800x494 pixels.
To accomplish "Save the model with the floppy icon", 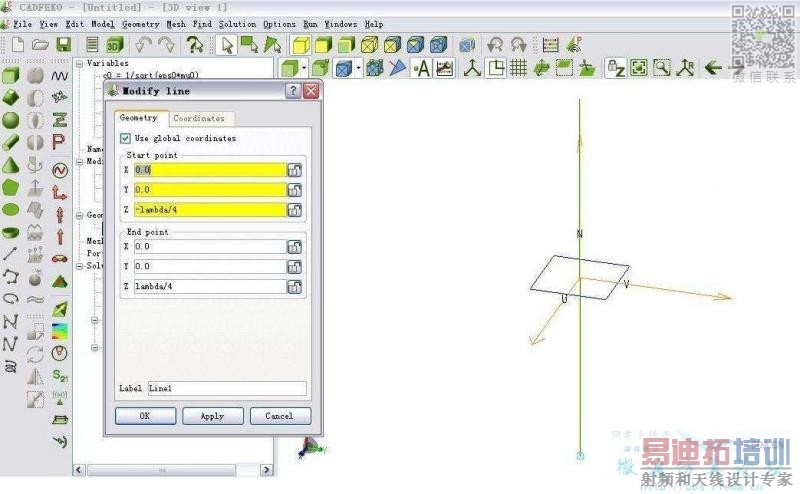I will coord(63,45).
